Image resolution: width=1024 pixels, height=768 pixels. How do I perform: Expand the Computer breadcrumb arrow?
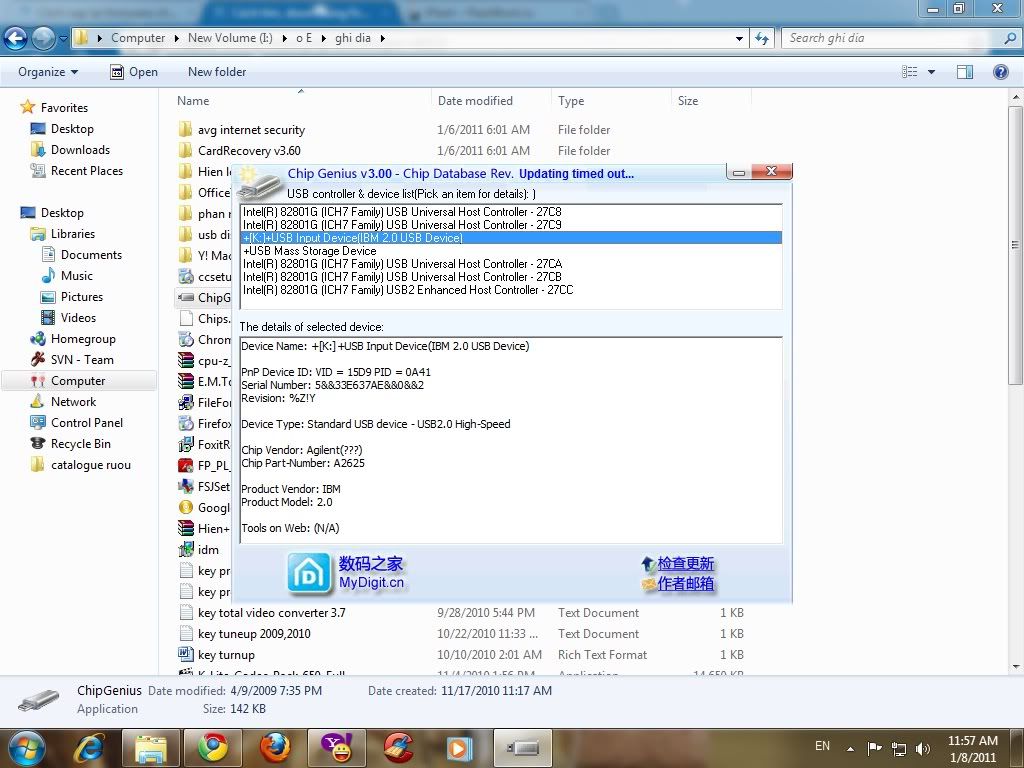point(176,39)
